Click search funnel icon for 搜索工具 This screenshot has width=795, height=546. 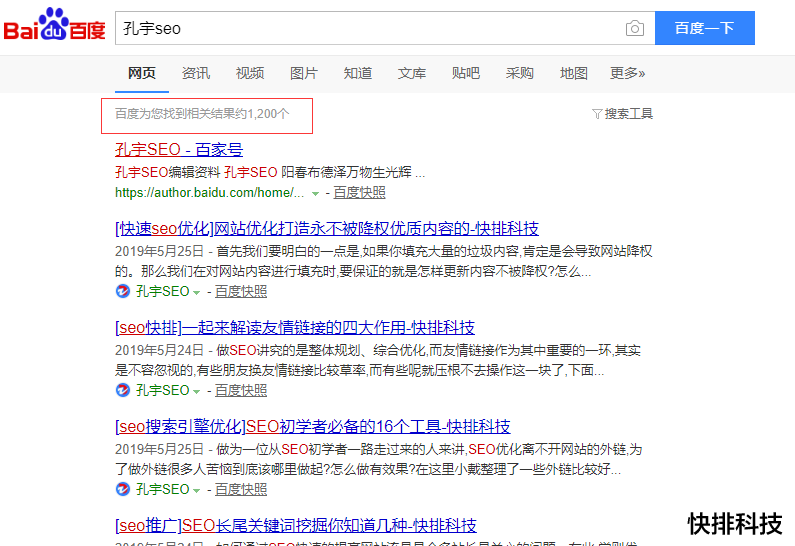[597, 114]
